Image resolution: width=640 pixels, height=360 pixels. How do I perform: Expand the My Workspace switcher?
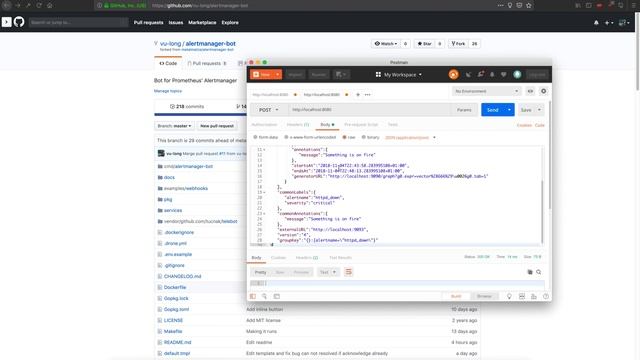coord(399,75)
